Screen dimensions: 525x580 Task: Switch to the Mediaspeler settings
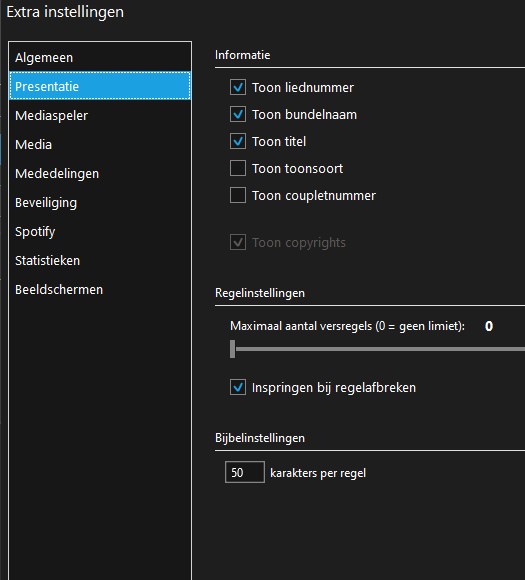click(100, 115)
